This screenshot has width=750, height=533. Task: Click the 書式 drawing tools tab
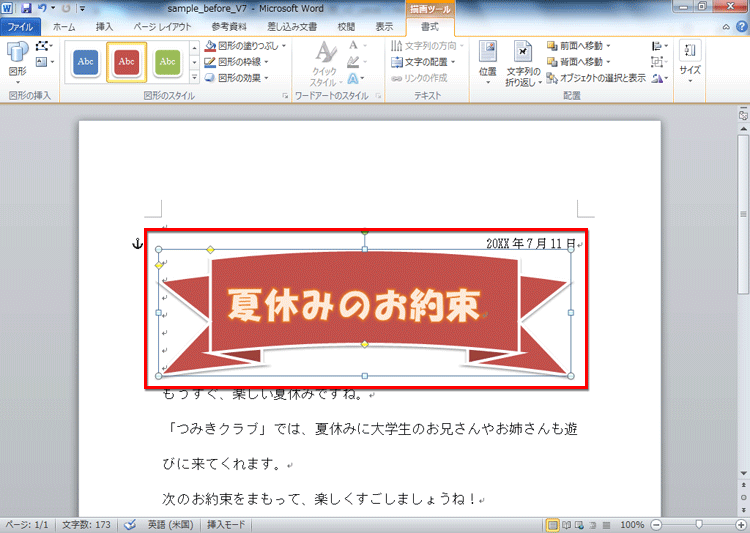coord(430,27)
